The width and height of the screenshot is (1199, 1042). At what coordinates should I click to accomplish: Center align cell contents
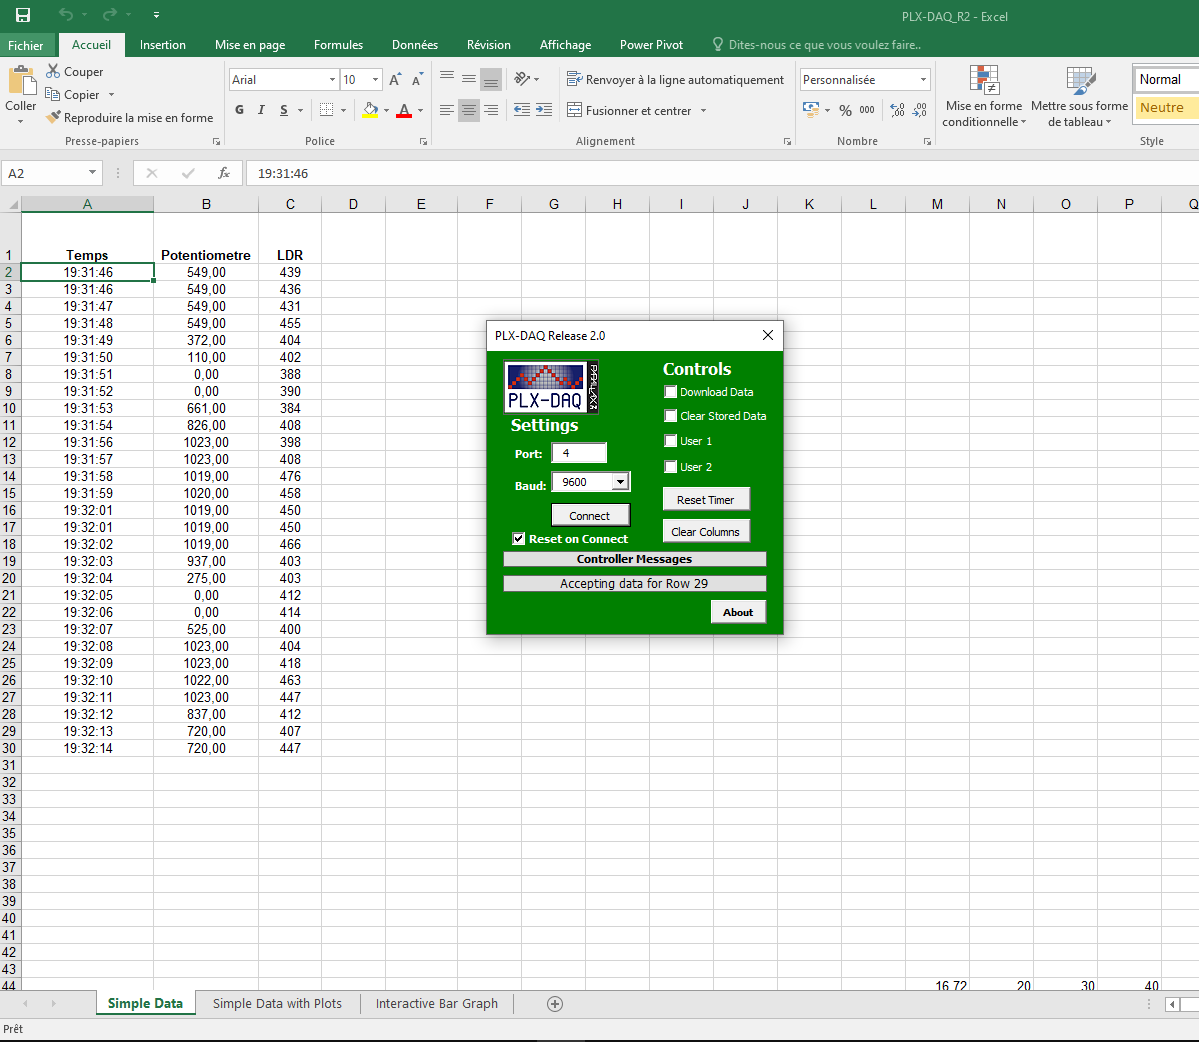[x=468, y=111]
